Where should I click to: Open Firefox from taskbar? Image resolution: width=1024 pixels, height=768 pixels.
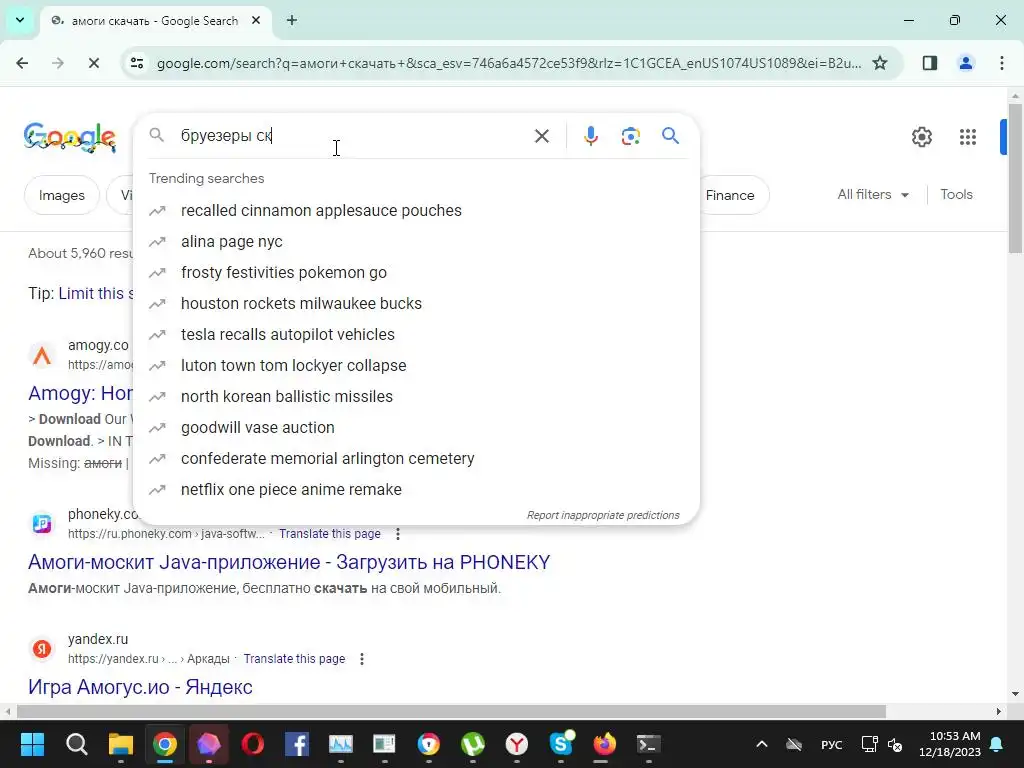(x=605, y=744)
